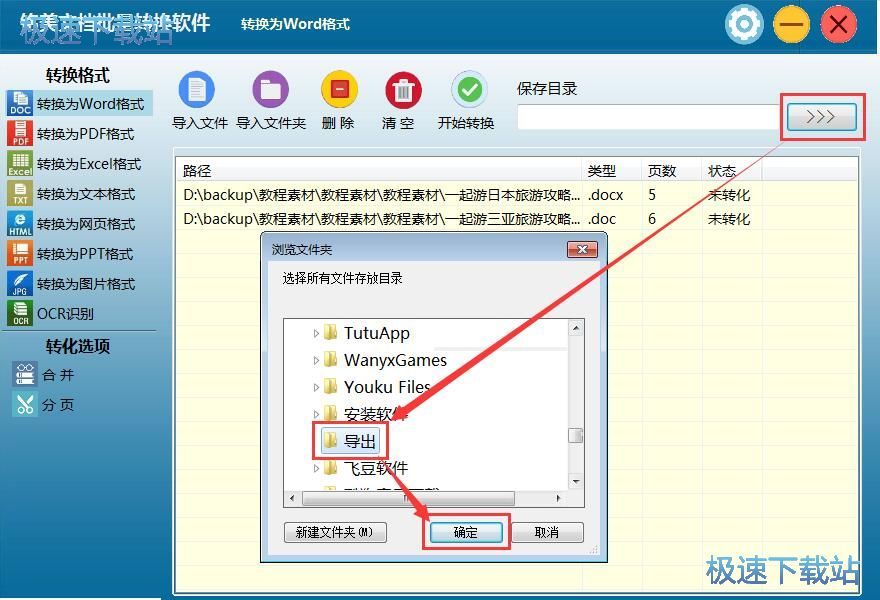Select the TutuApp folder
Screen dimensions: 880x600
(377, 333)
